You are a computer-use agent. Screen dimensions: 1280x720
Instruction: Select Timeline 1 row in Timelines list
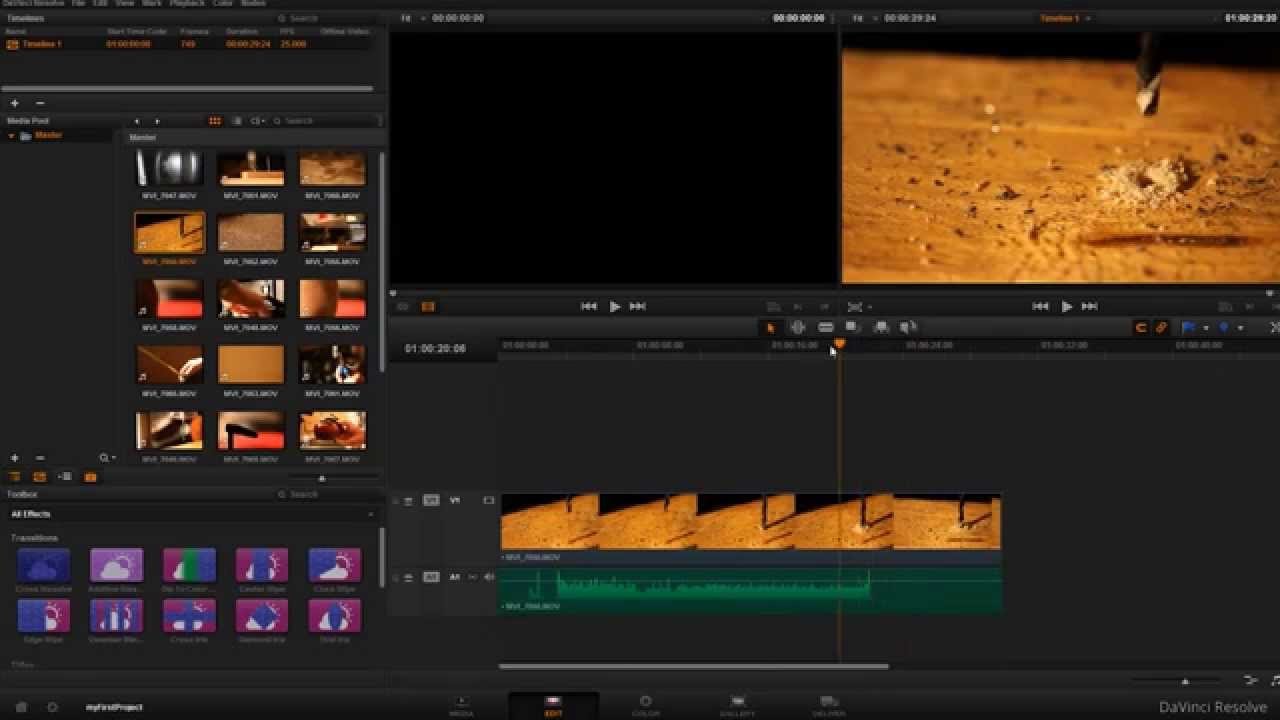188,44
